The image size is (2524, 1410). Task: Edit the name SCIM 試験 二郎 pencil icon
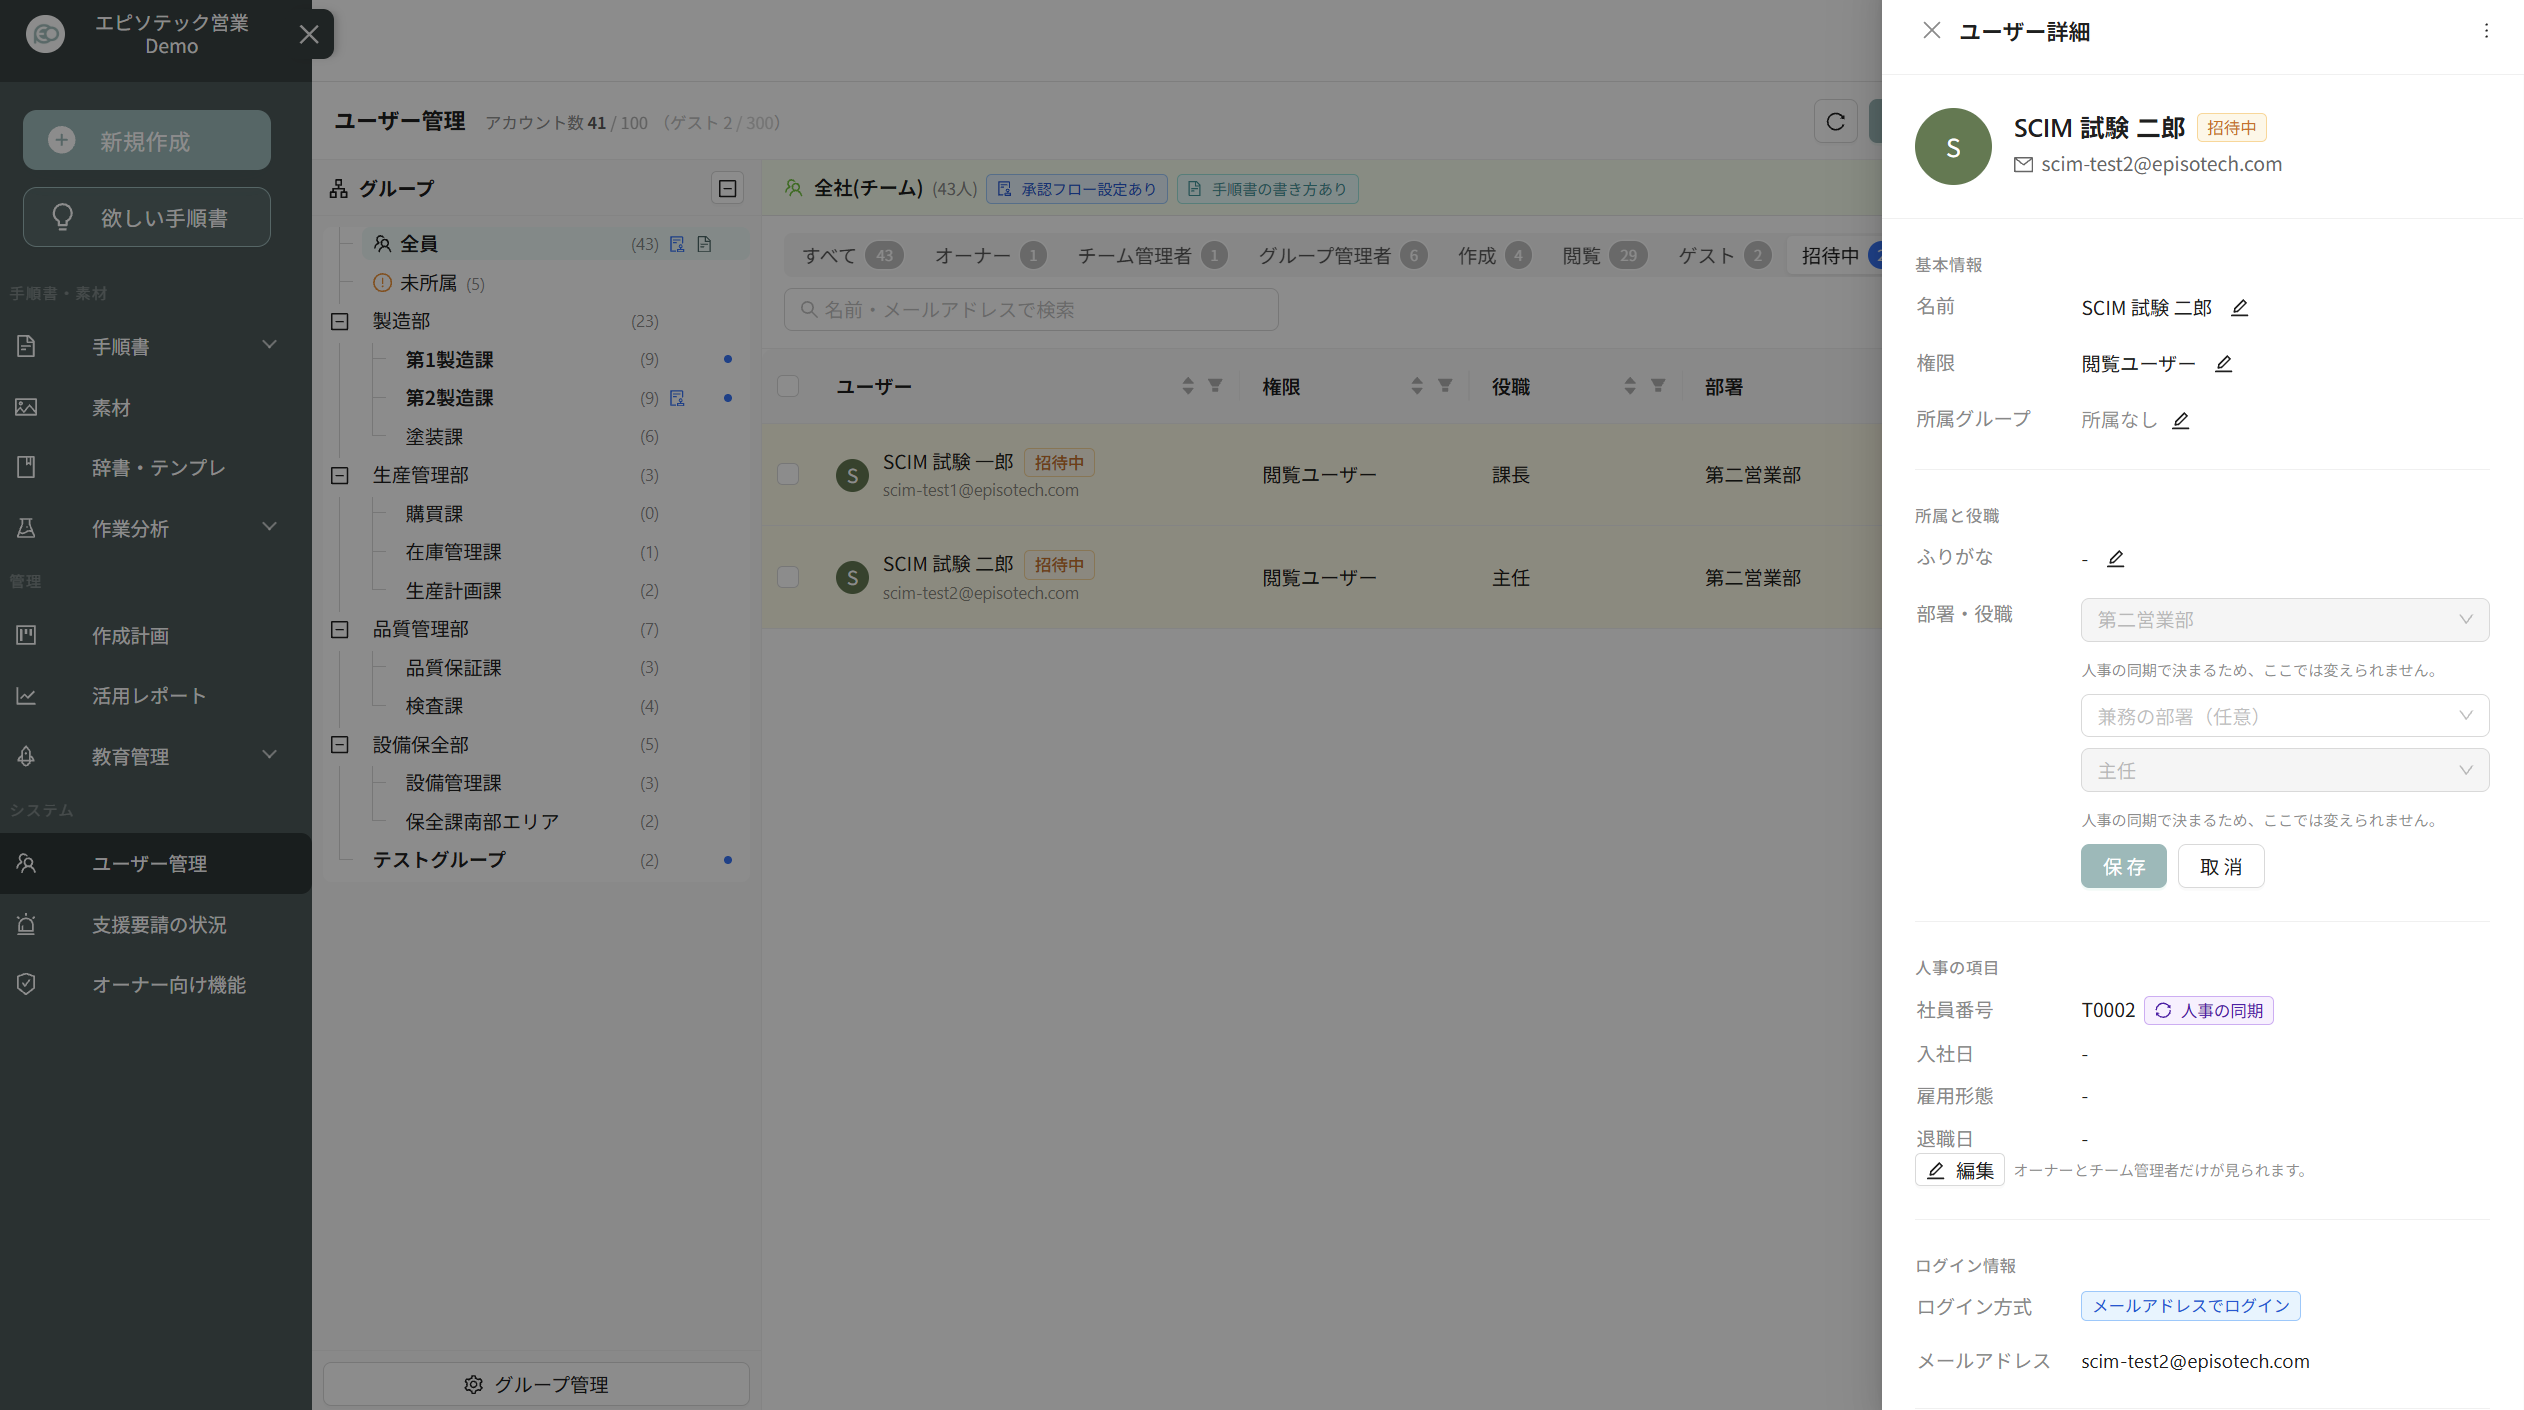(2240, 308)
